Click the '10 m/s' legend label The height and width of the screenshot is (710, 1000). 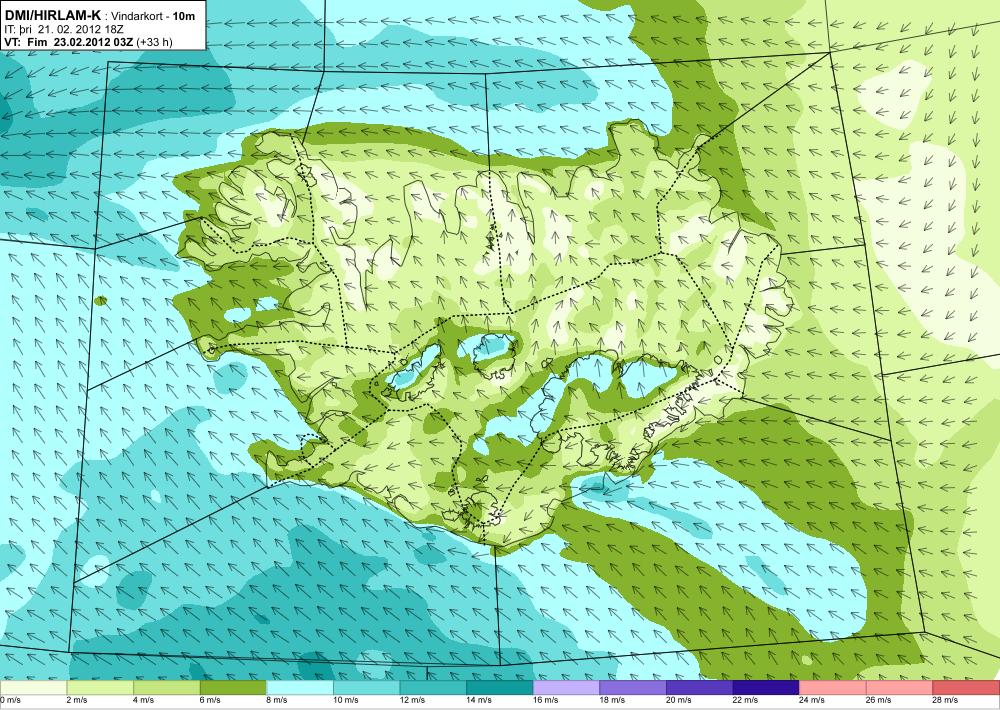coord(346,700)
